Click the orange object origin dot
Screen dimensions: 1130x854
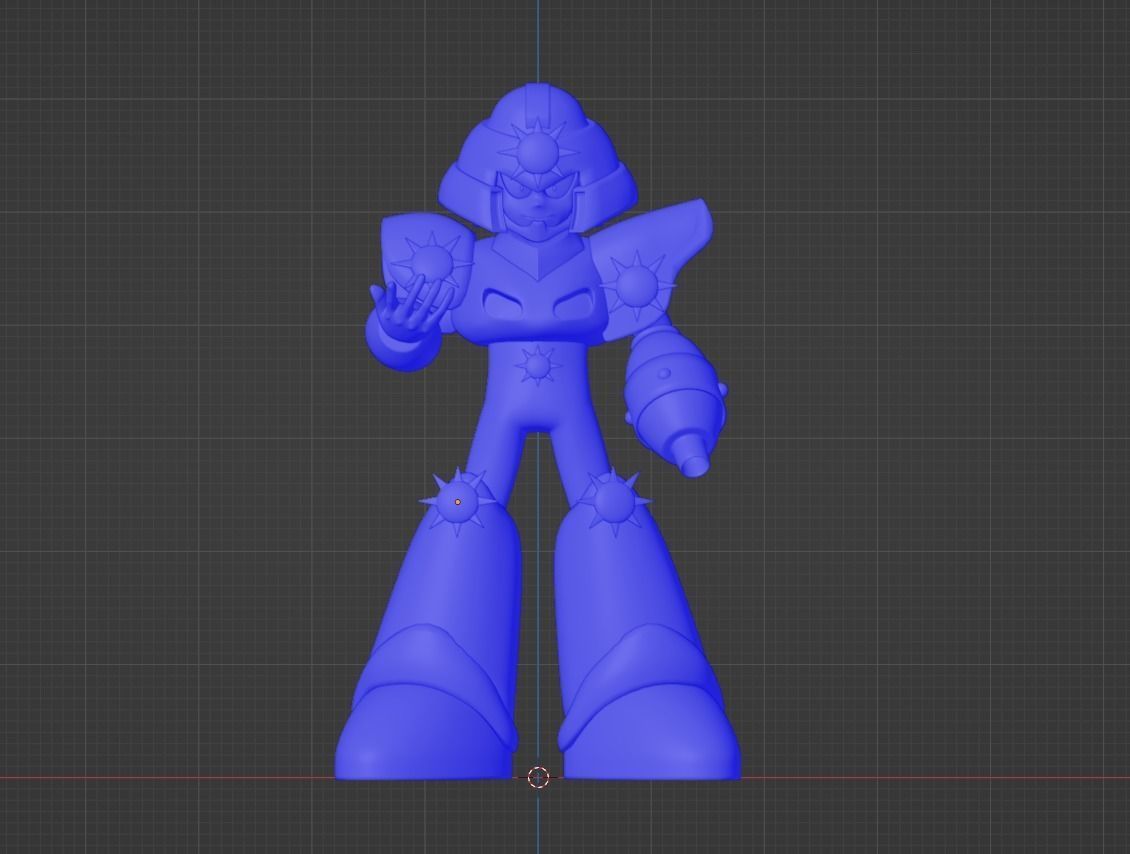click(458, 502)
